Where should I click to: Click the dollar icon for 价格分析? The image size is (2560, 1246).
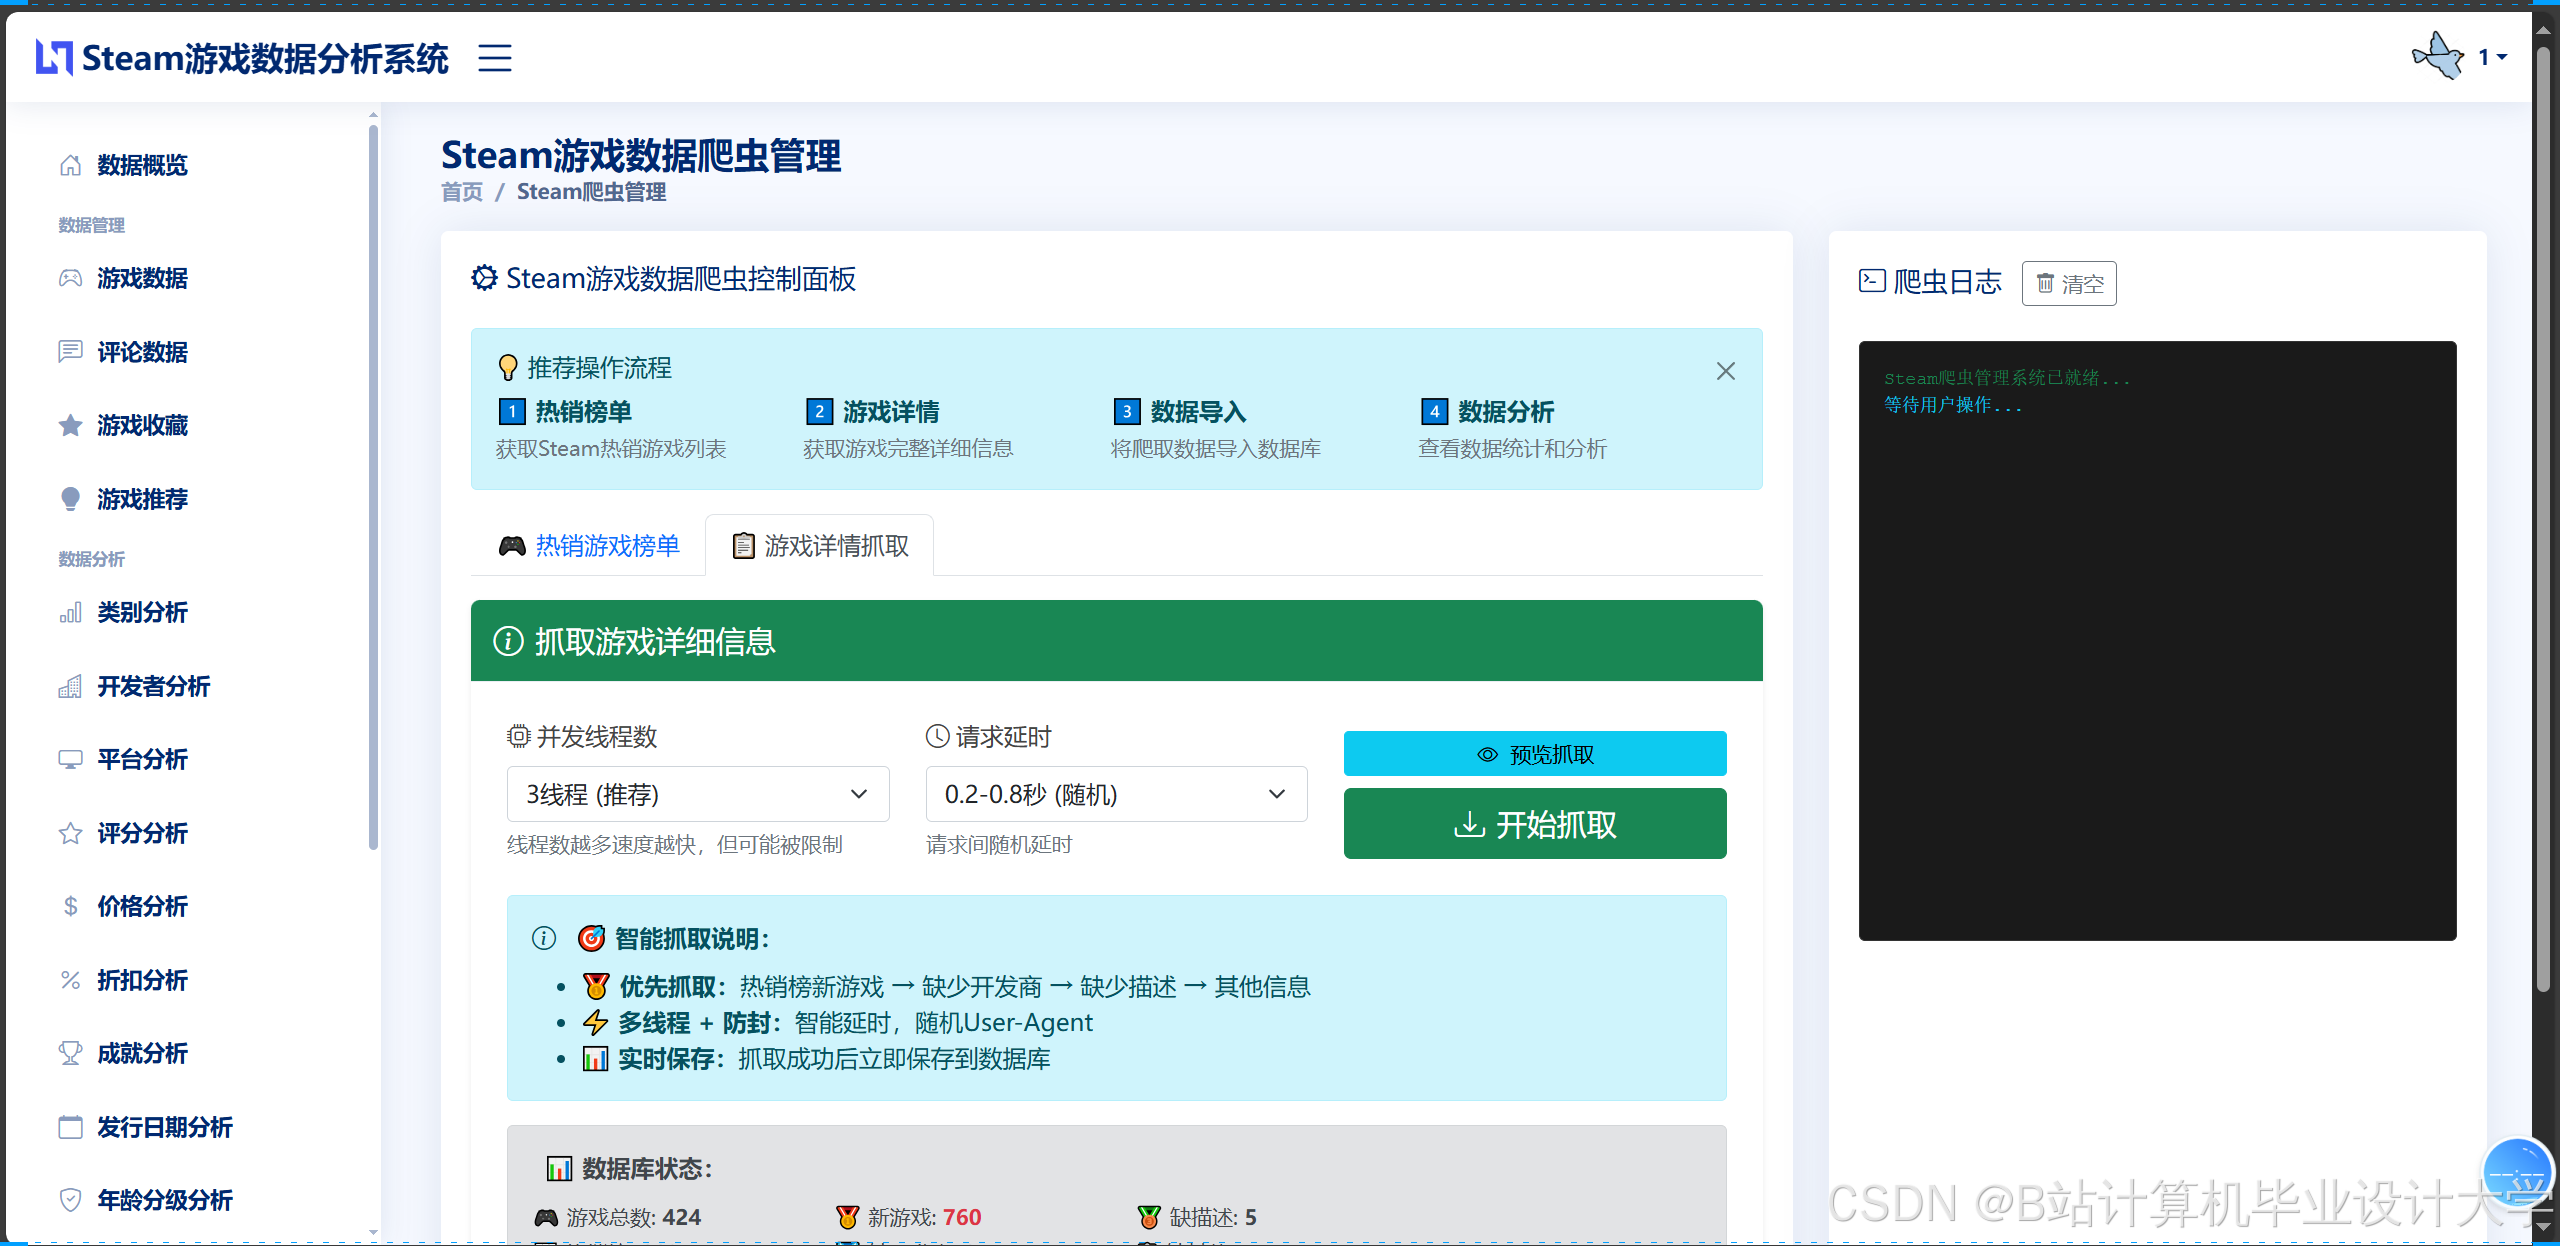(69, 906)
